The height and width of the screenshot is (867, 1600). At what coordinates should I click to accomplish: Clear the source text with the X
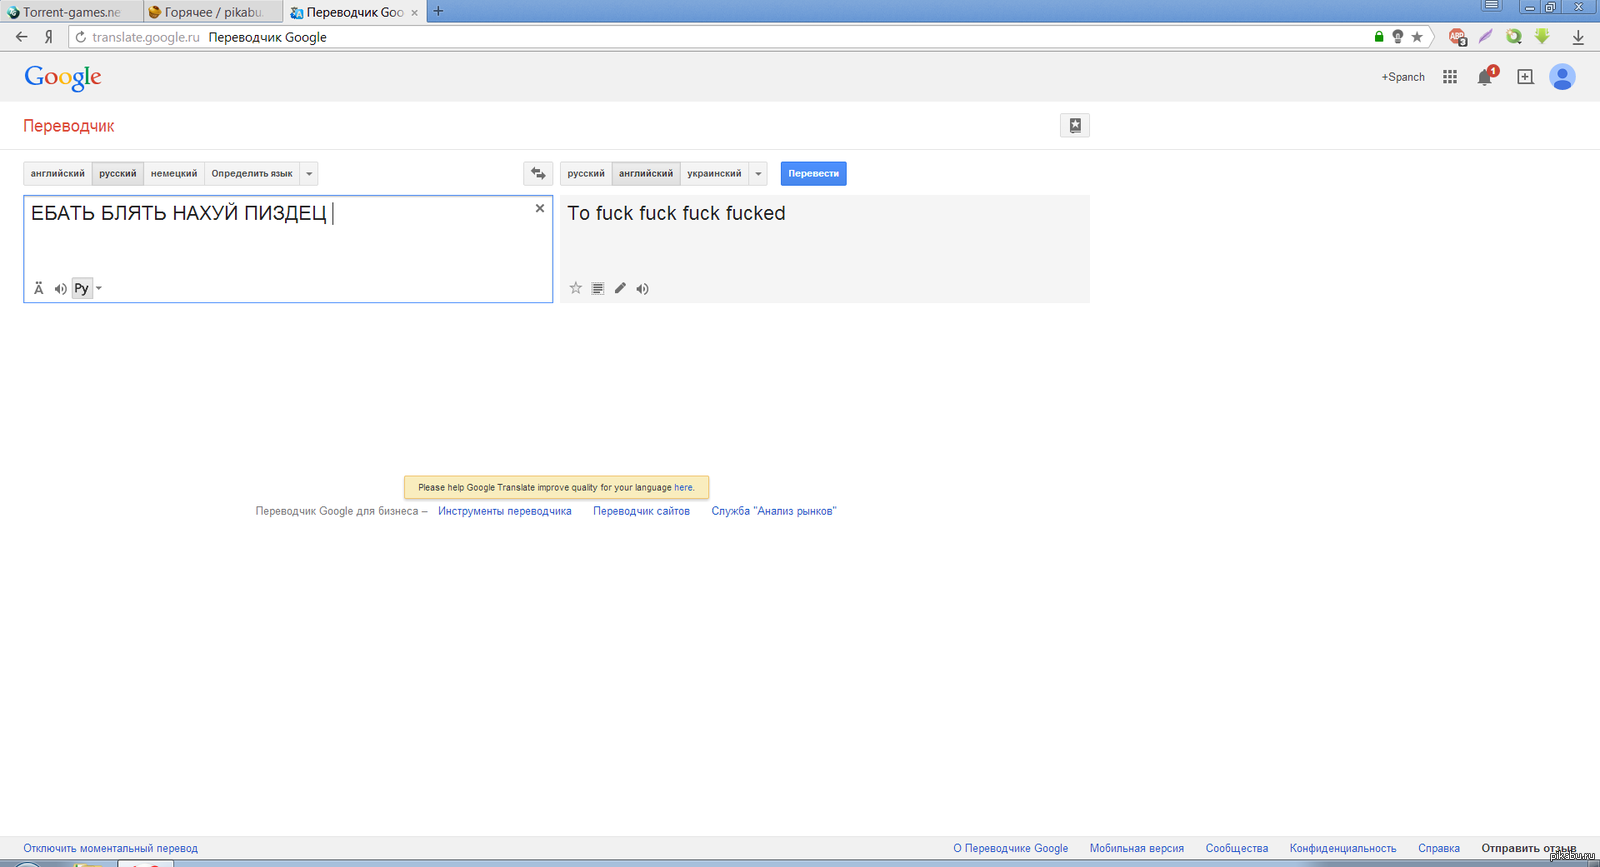coord(540,208)
